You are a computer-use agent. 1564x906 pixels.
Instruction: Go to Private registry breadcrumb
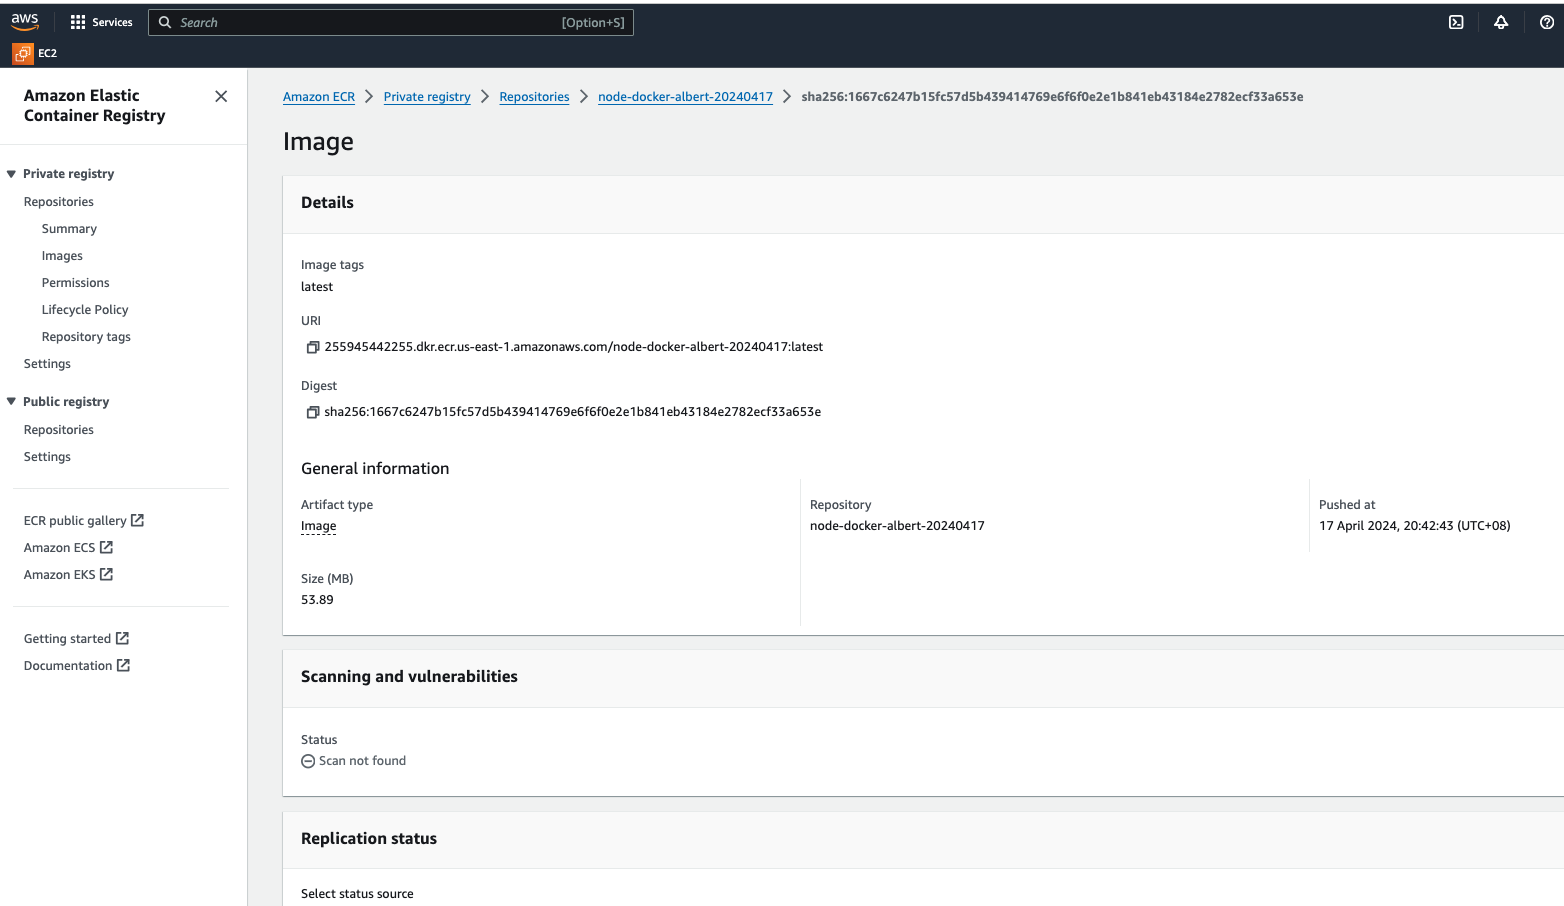(x=427, y=97)
